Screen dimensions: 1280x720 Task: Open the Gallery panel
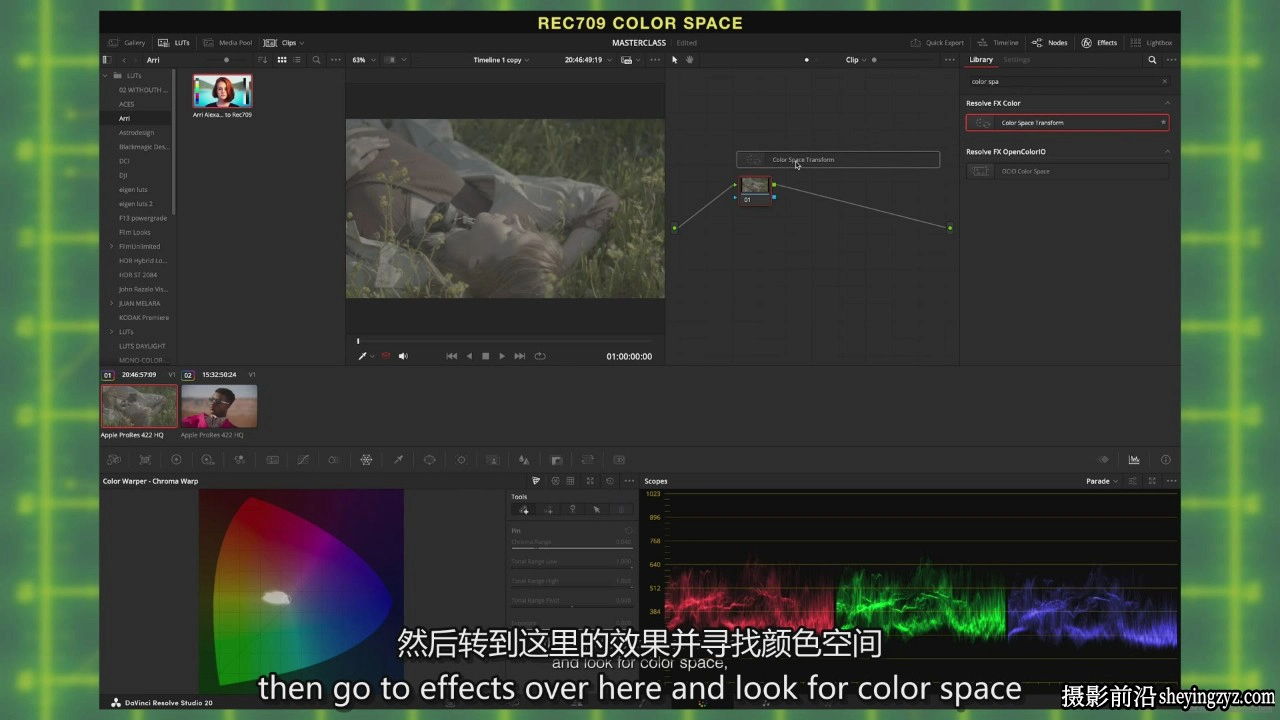click(128, 43)
